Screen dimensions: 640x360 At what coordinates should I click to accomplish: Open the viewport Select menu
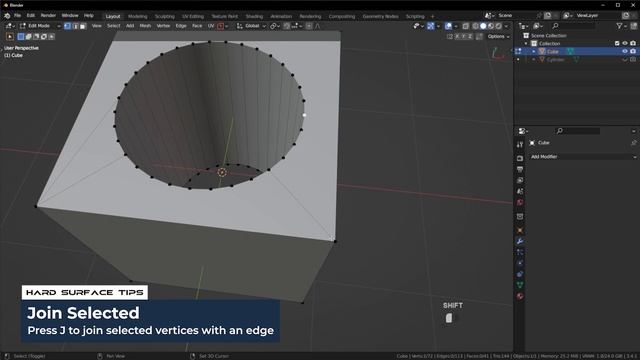(114, 26)
